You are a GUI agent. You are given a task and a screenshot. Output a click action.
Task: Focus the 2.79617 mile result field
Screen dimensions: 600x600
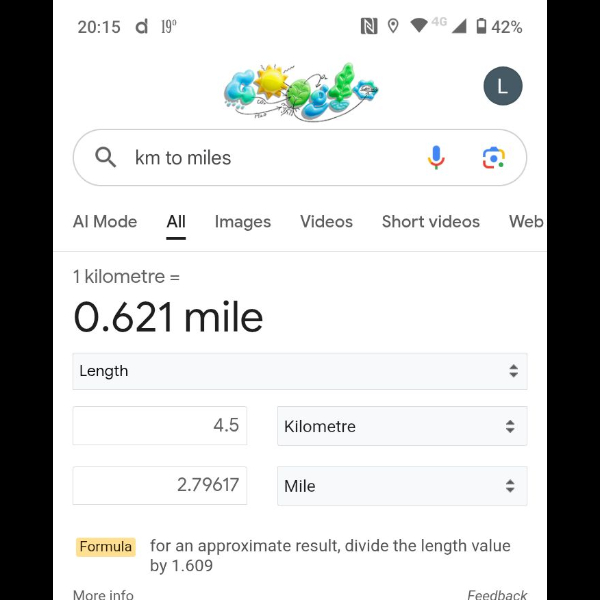tap(160, 486)
